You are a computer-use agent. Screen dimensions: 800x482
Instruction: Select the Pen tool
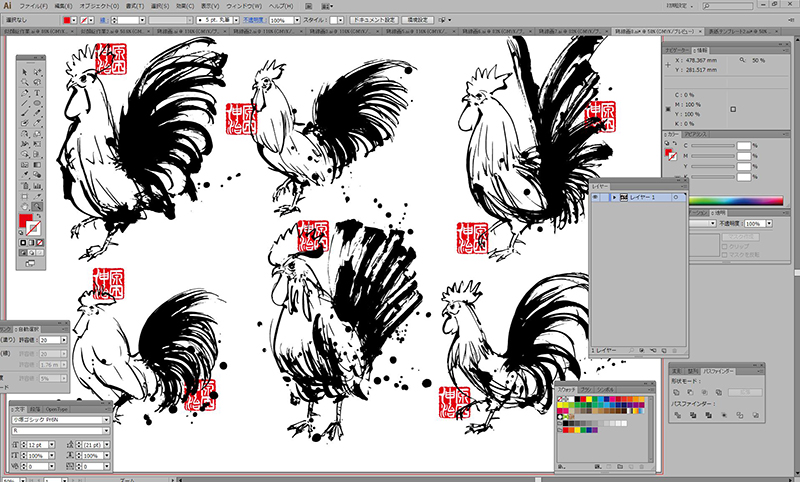pyautogui.click(x=24, y=93)
